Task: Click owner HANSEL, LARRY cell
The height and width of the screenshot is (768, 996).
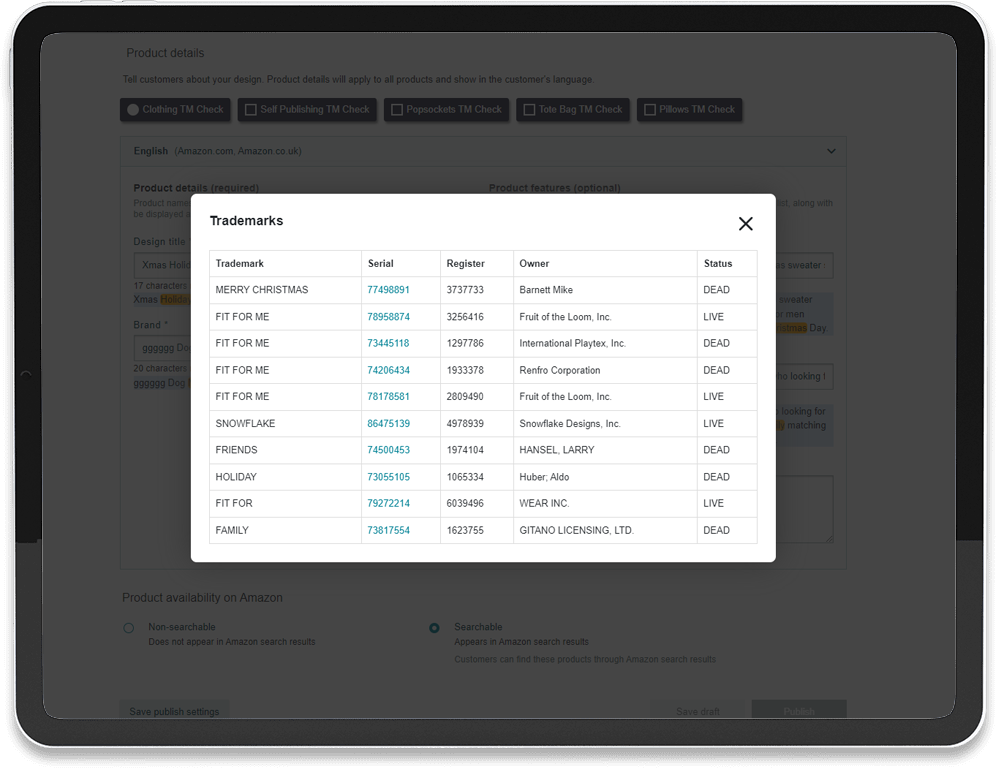Action: coord(605,450)
